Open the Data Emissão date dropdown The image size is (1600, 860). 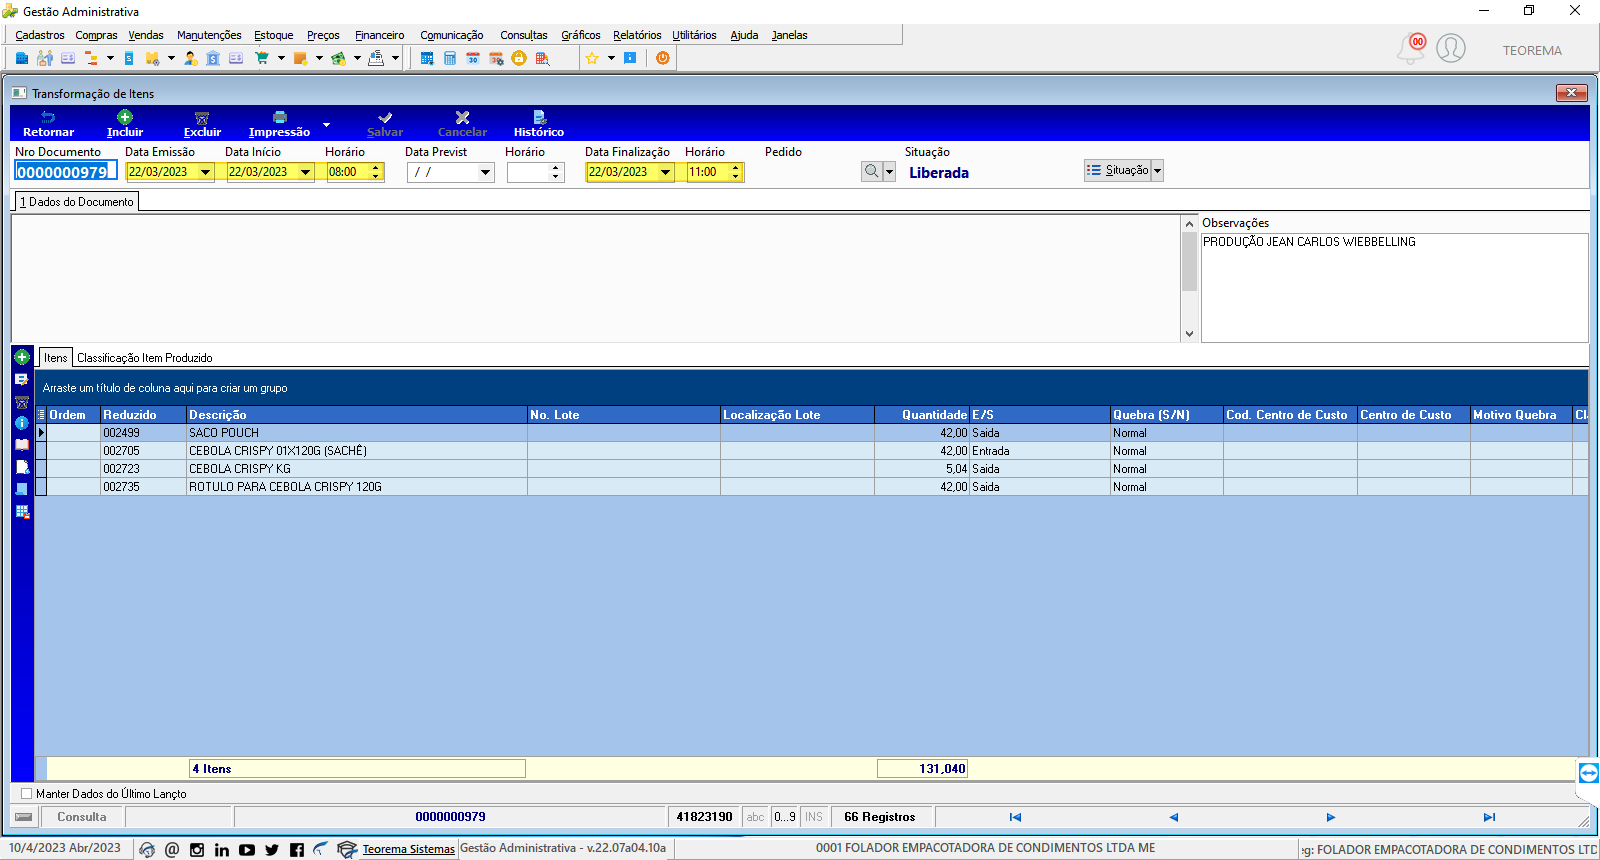point(206,172)
